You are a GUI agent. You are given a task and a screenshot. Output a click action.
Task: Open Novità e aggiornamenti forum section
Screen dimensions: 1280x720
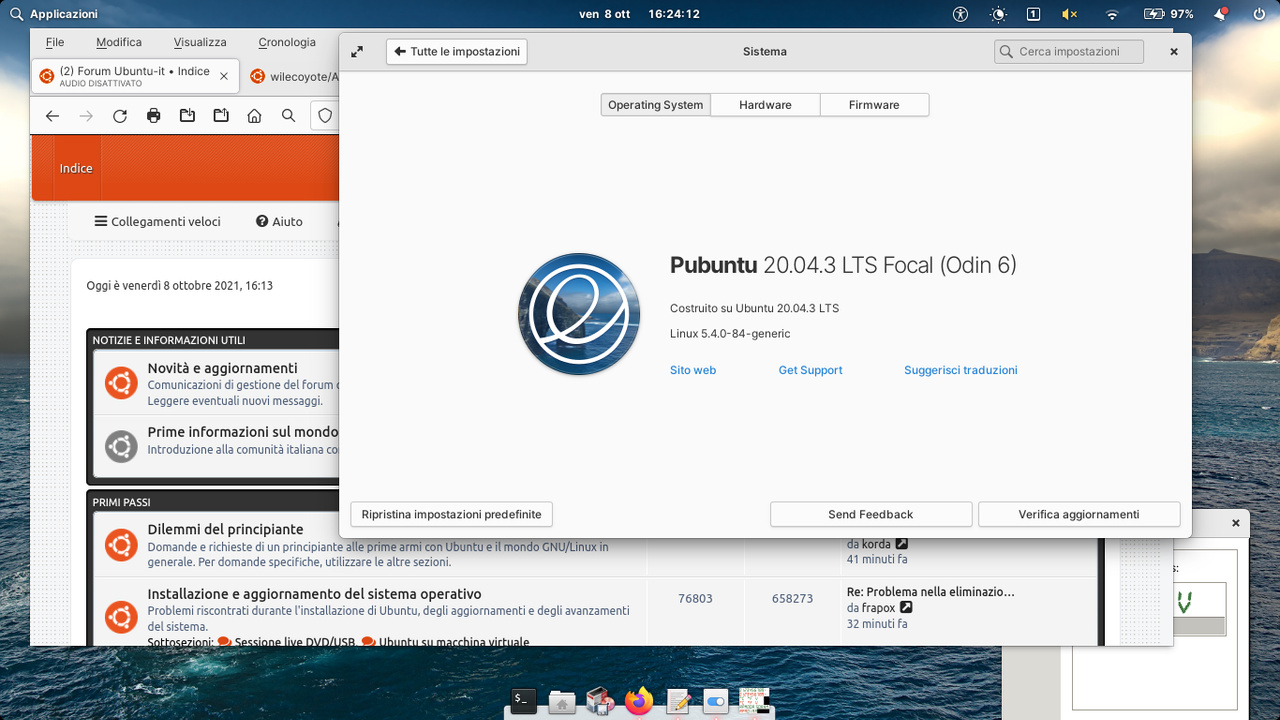coord(222,368)
